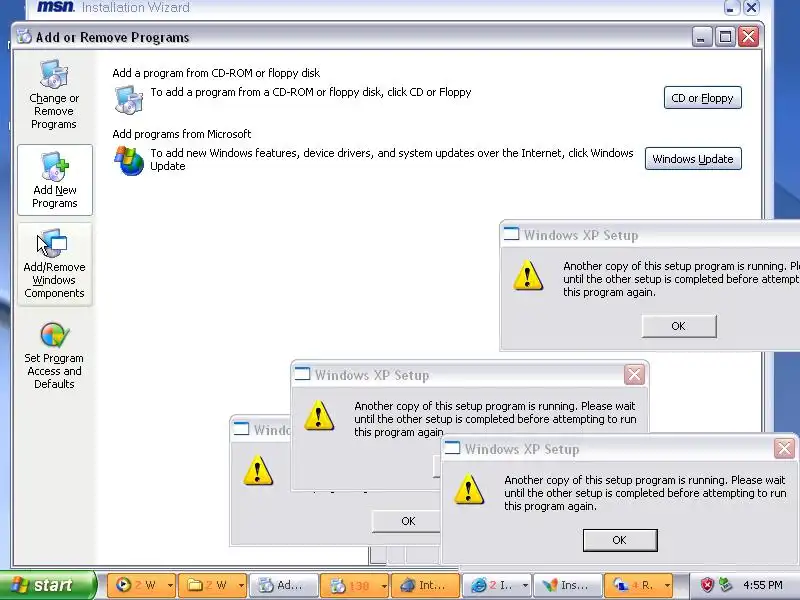Viewport: 800px width, 600px height.
Task: Click red security shield tray icon
Action: [x=707, y=585]
